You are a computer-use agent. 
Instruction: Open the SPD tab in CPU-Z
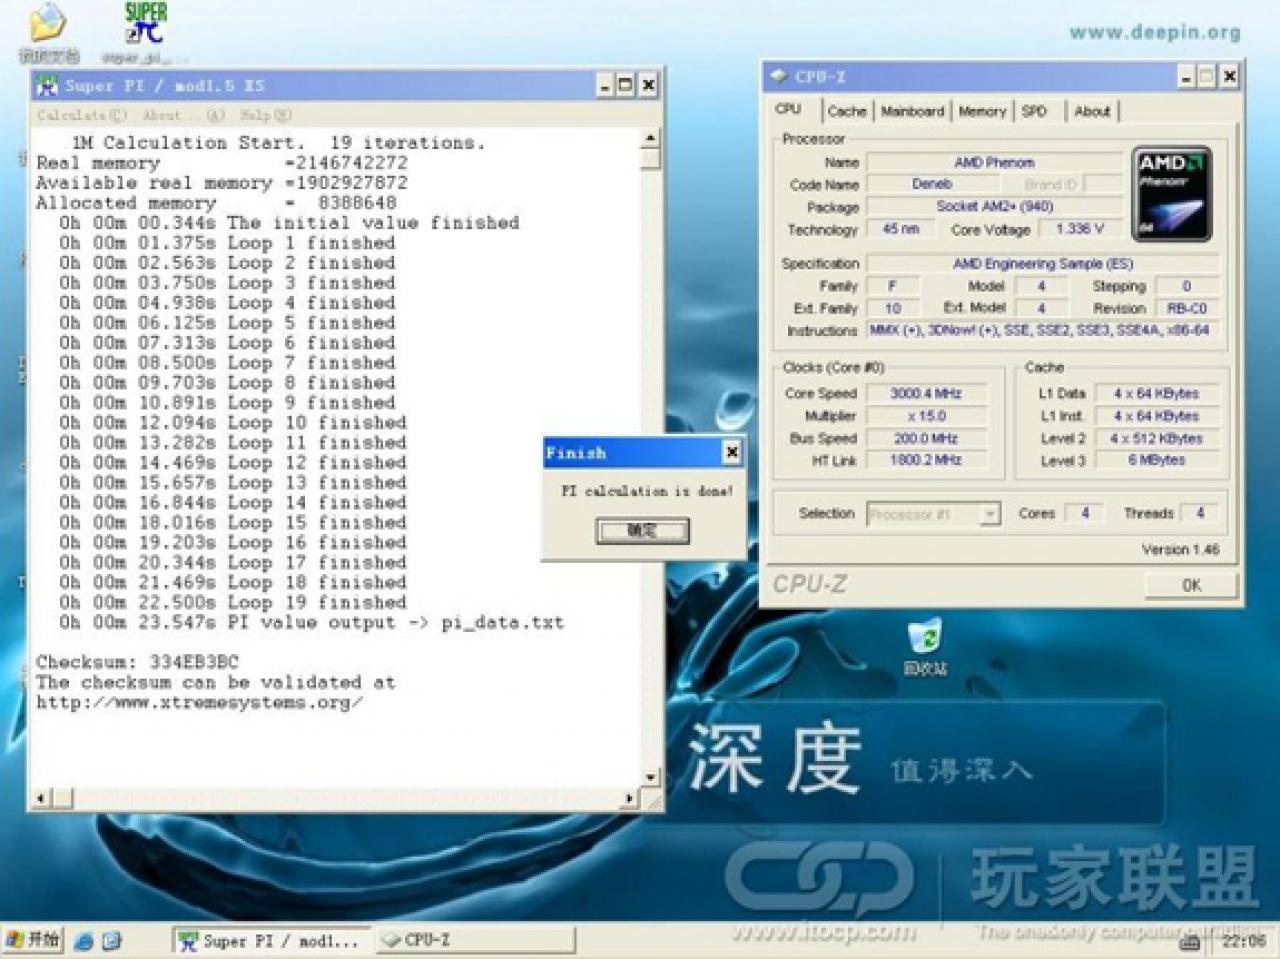click(1034, 111)
